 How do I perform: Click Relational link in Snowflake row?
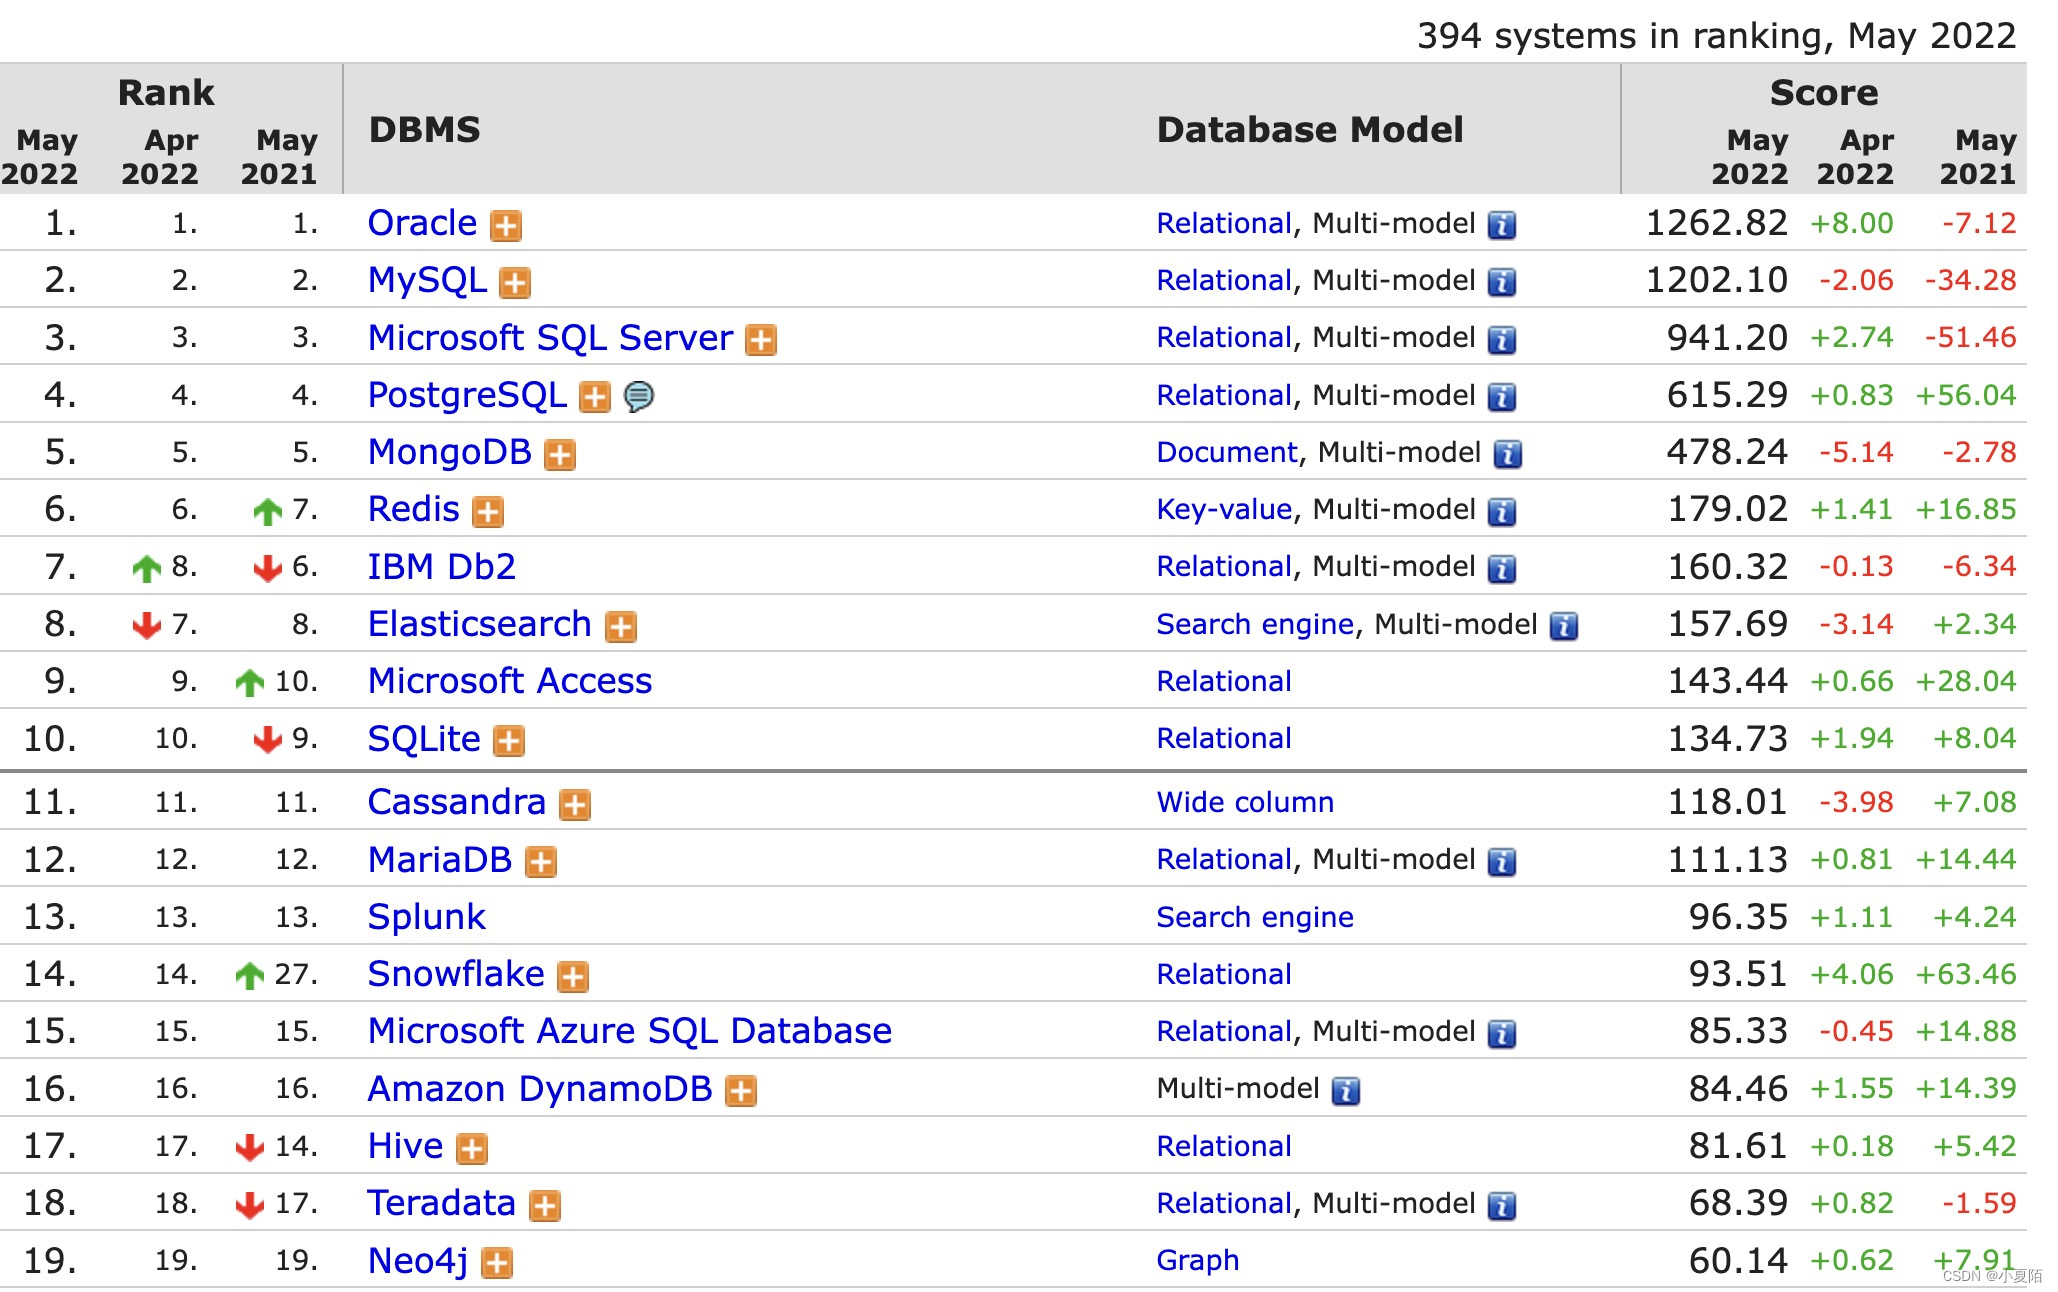pyautogui.click(x=1224, y=974)
